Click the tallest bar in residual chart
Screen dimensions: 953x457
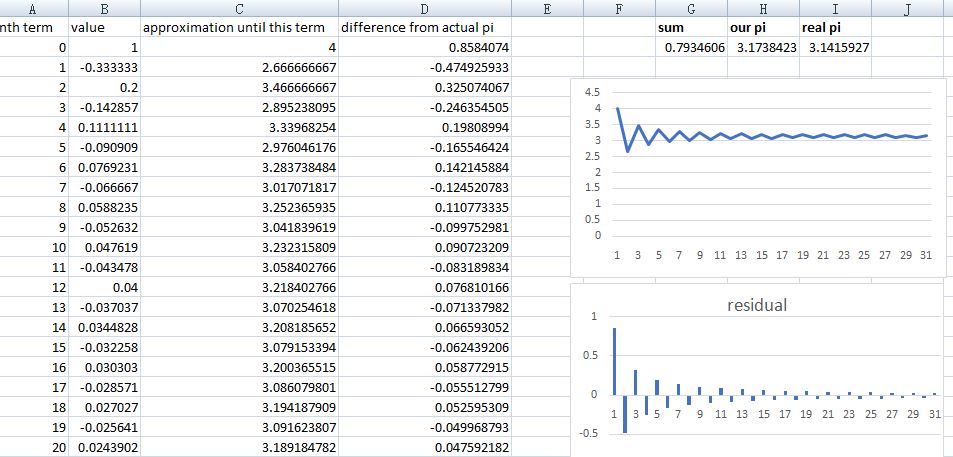point(614,361)
